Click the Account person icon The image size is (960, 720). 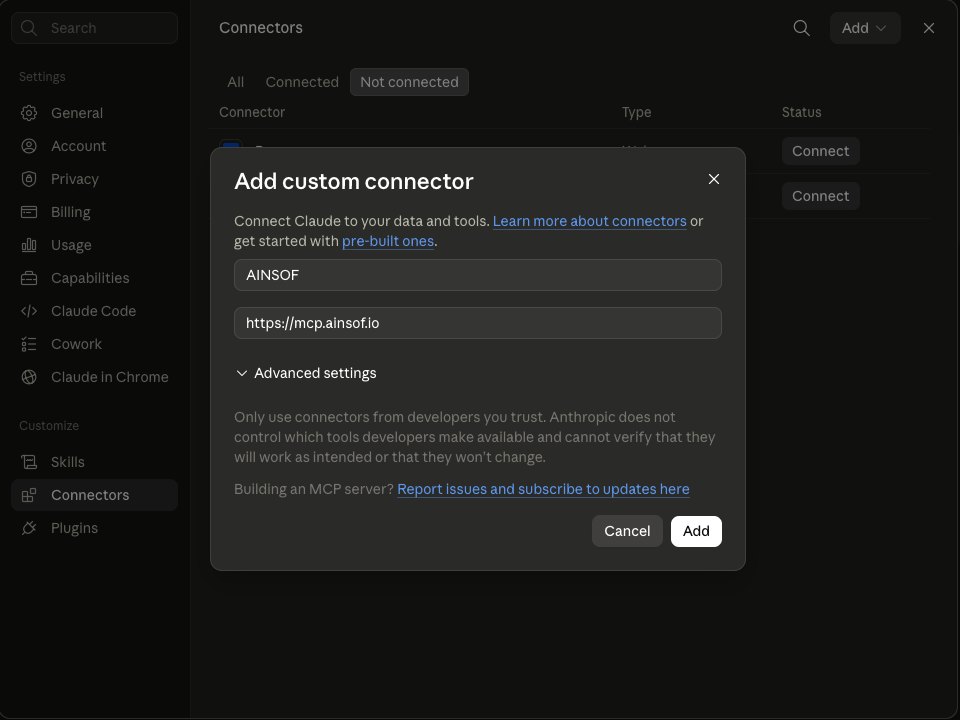tap(29, 146)
